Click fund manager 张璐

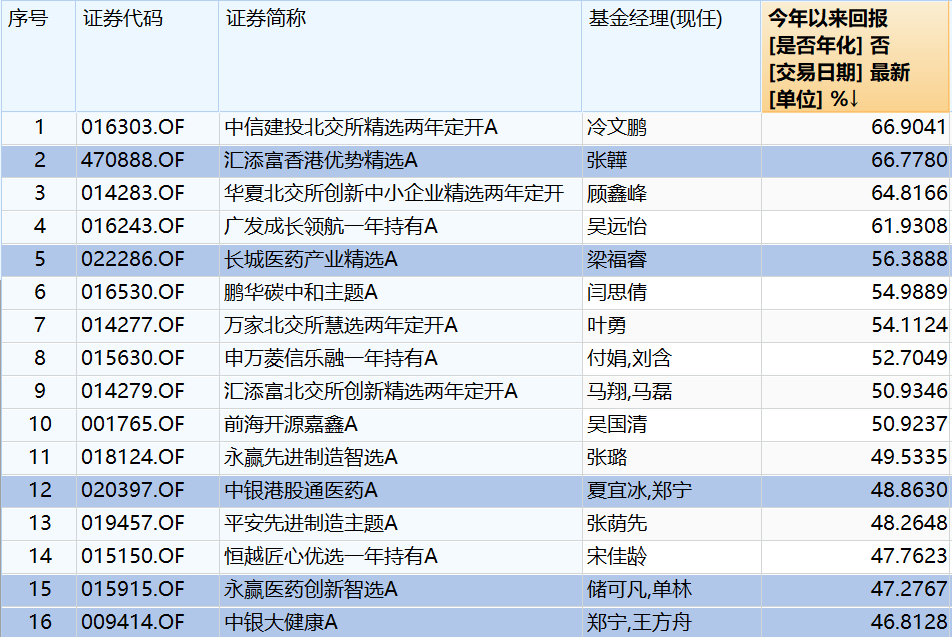point(607,457)
